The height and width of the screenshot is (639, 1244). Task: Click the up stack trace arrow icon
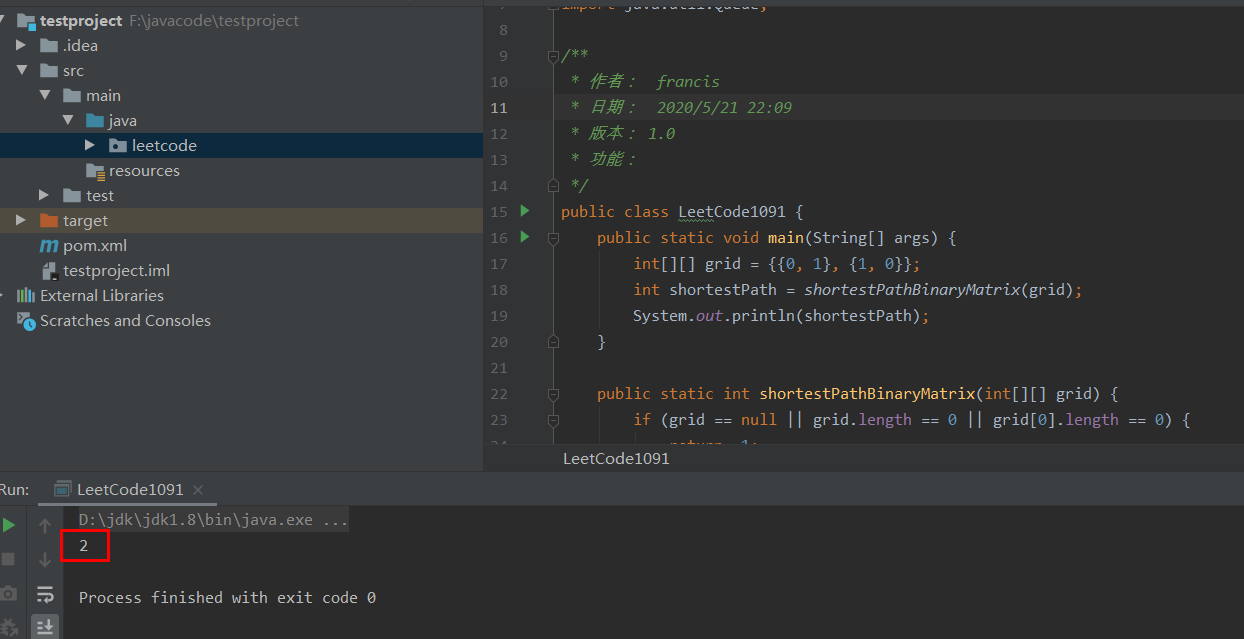coord(45,523)
